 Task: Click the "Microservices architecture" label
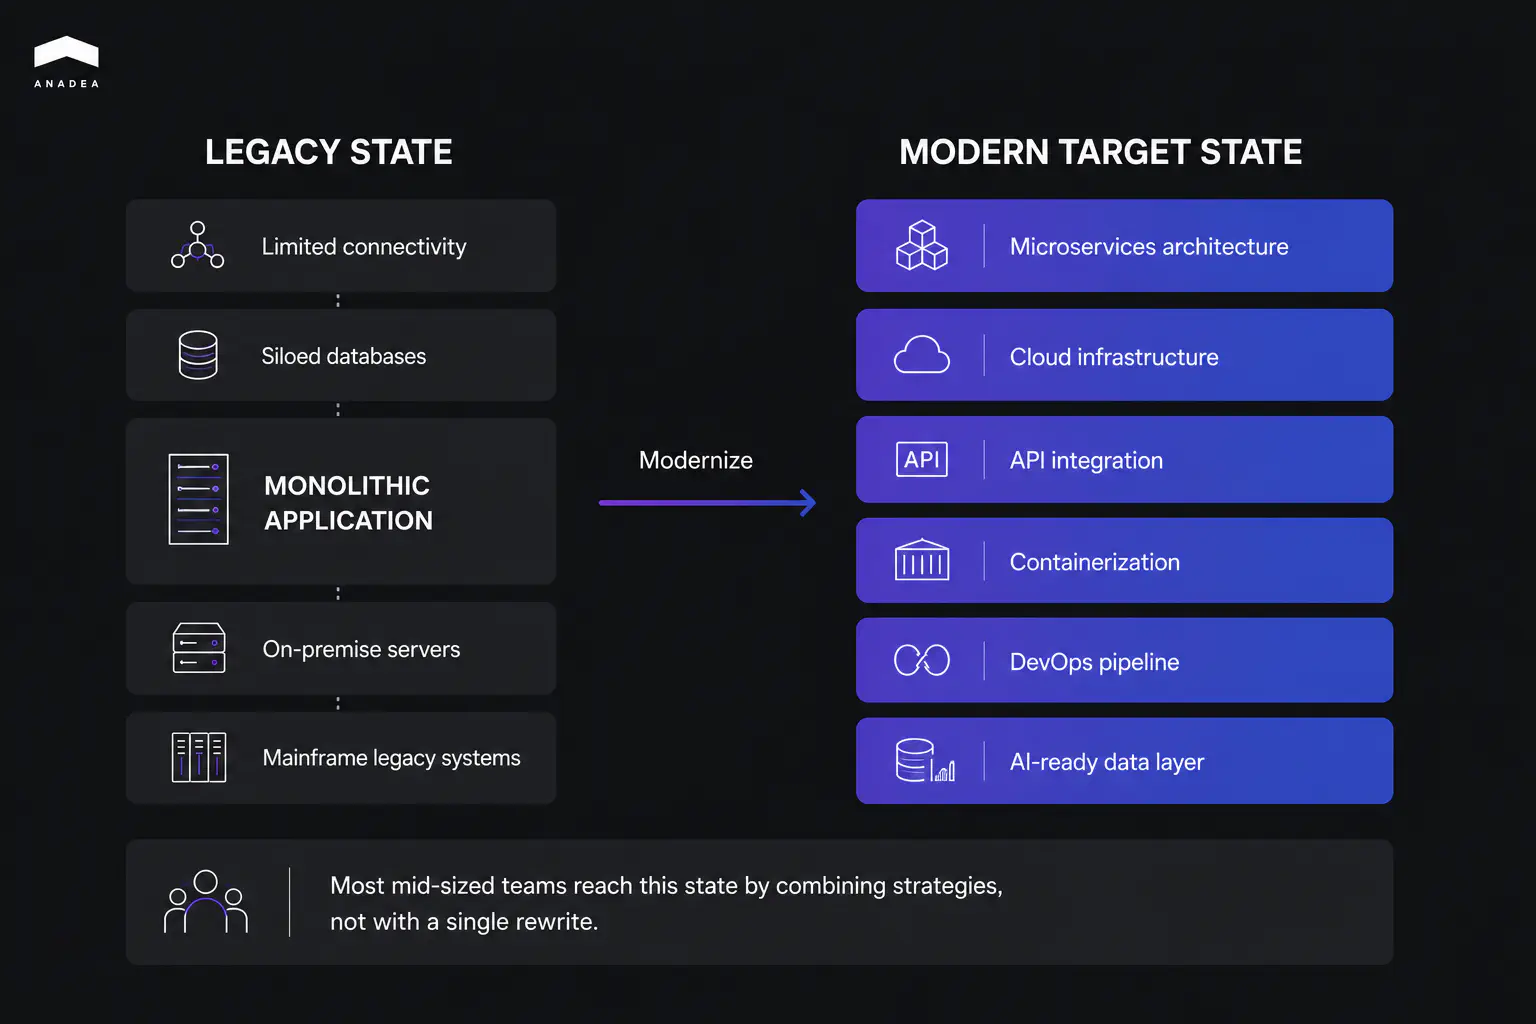click(1149, 246)
